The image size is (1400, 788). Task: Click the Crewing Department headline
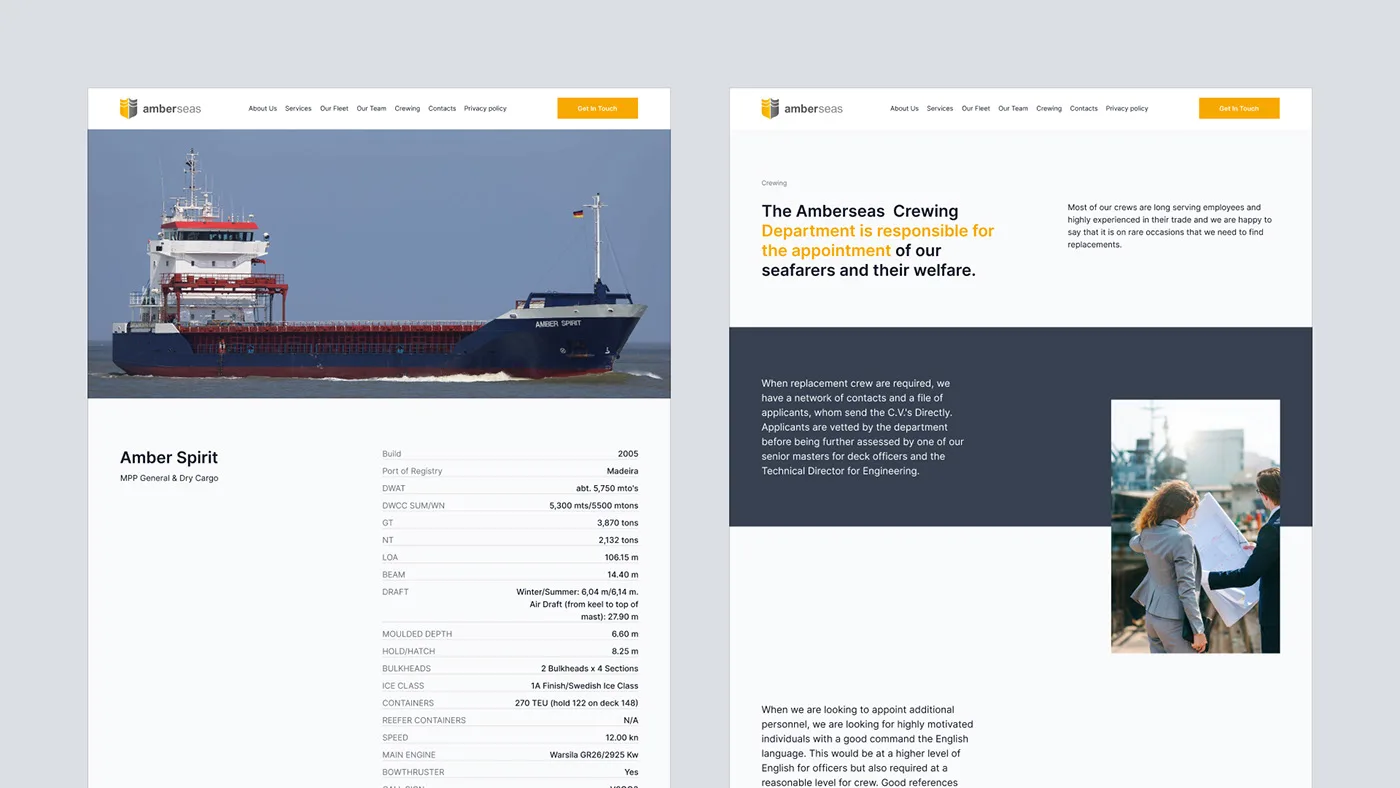(878, 240)
